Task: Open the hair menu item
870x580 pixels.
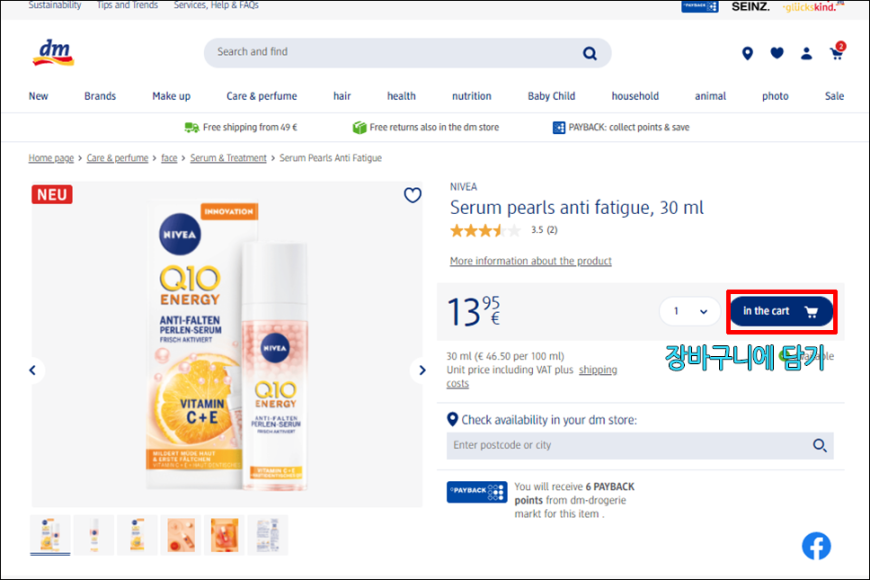Action: [x=342, y=96]
